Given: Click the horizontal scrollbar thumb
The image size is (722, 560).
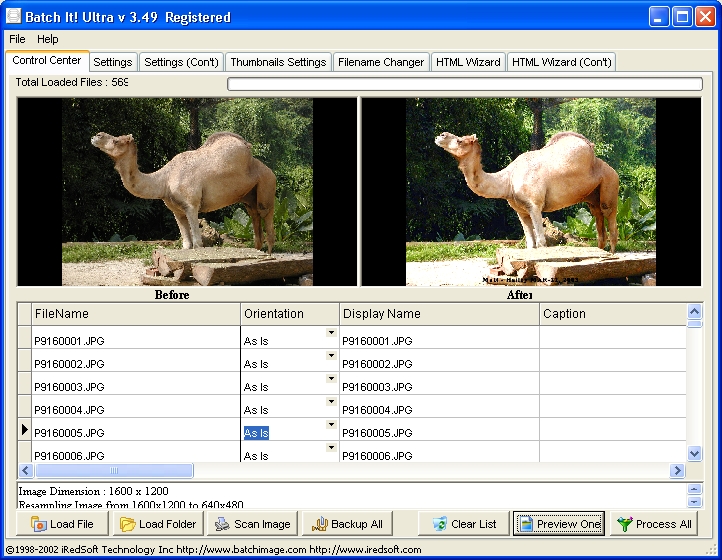Looking at the screenshot, I should click(114, 470).
